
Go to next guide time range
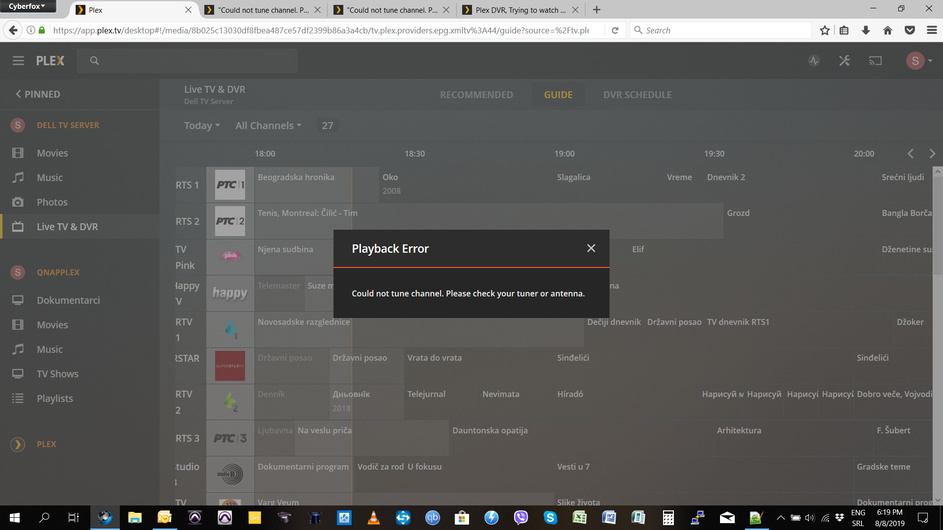[x=932, y=154]
